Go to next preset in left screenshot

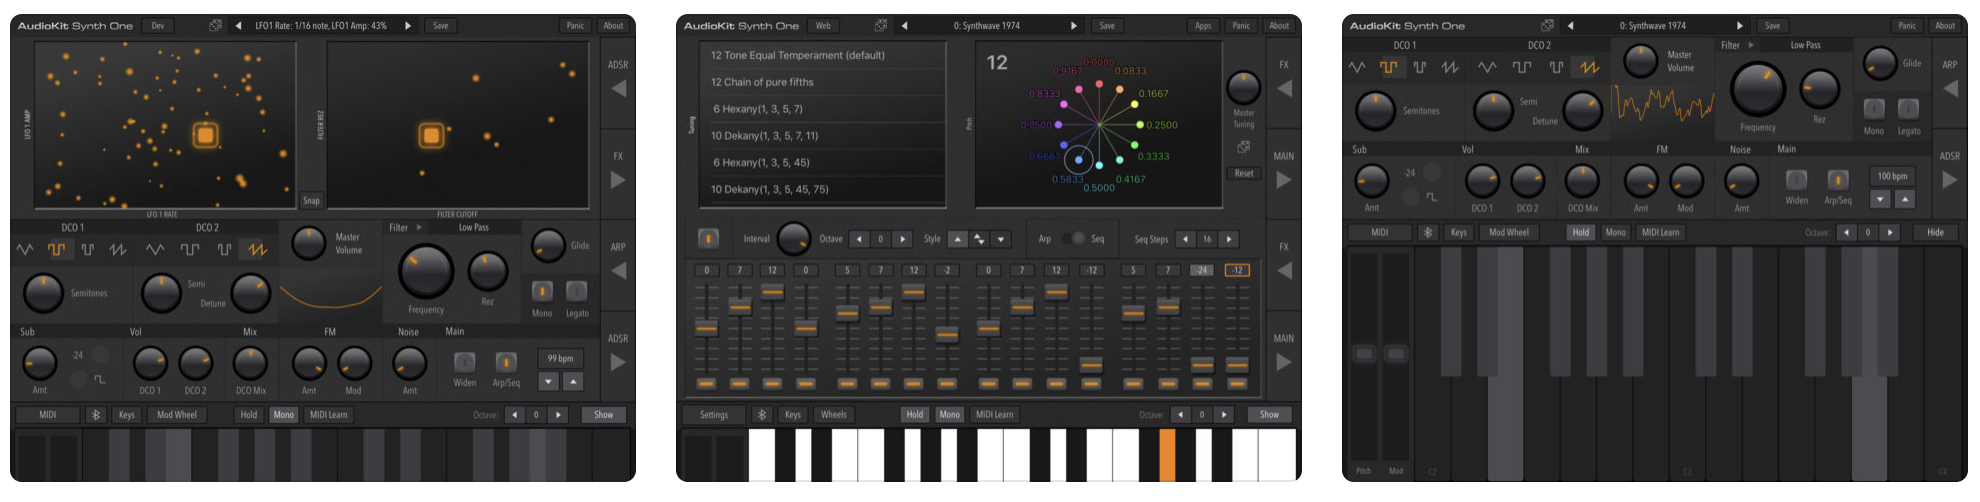pyautogui.click(x=408, y=25)
